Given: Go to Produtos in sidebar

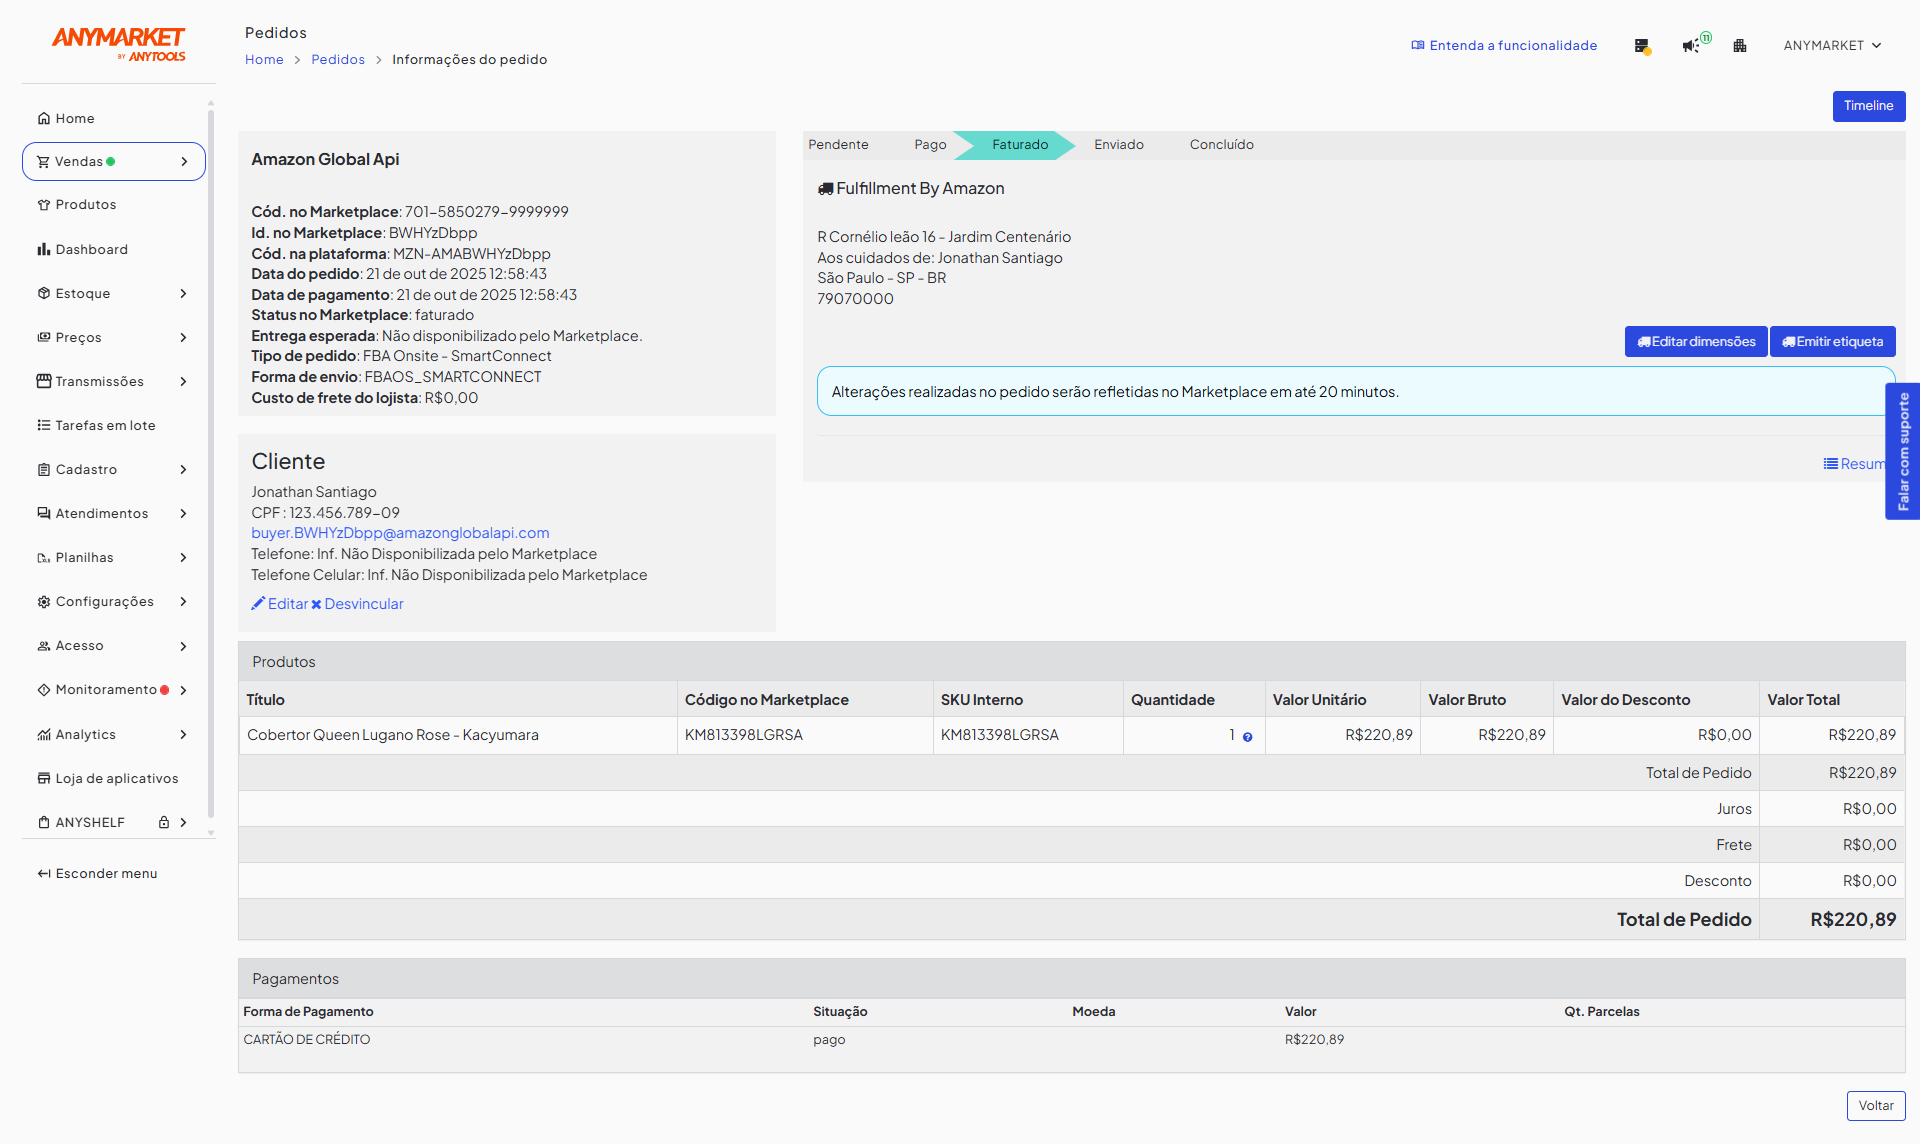Looking at the screenshot, I should point(85,205).
